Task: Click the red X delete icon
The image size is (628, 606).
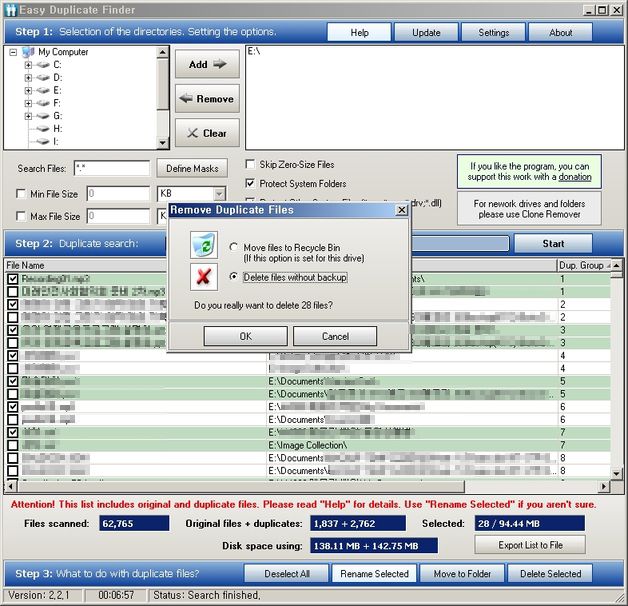Action: [204, 276]
